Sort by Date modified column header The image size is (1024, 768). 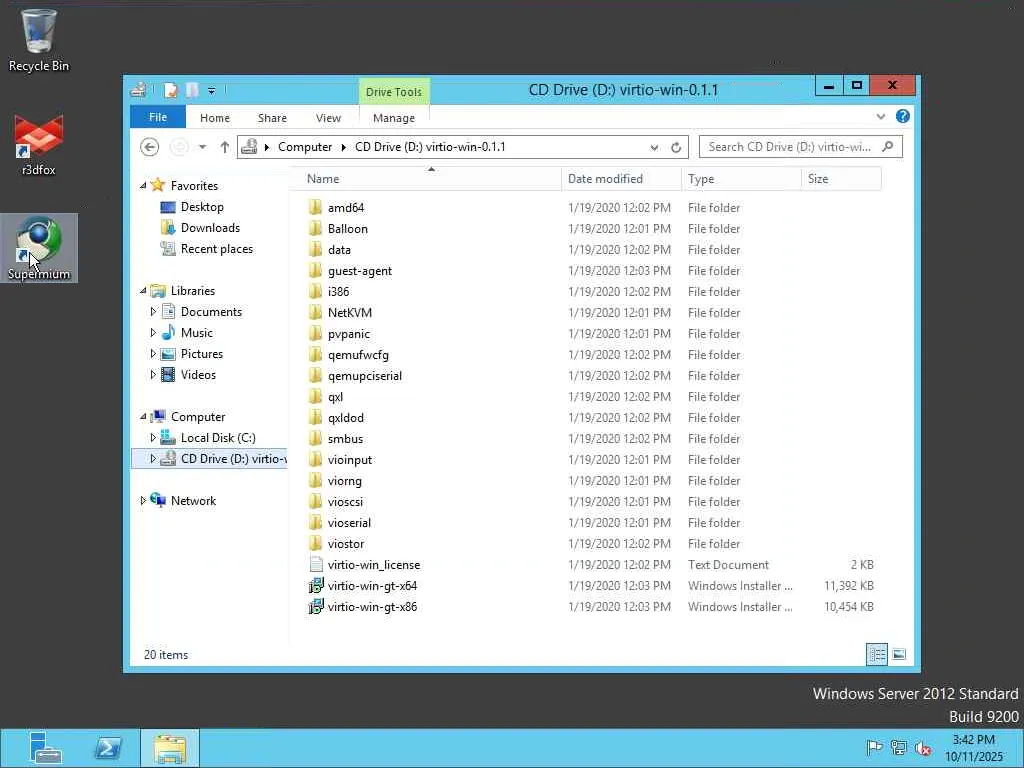pyautogui.click(x=621, y=179)
